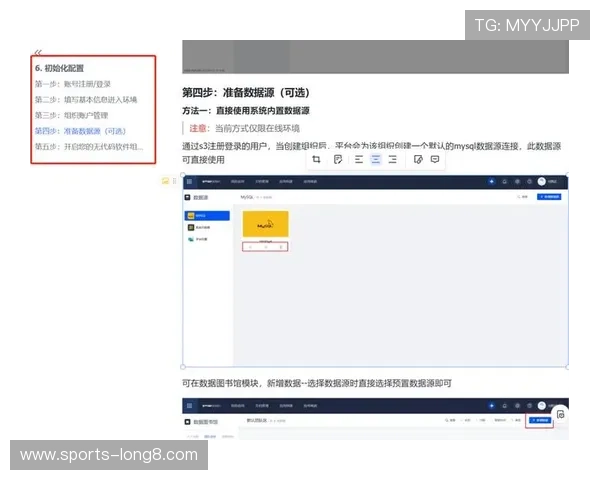The image size is (600, 480).
Task: Click the edit note icon next to crop
Action: click(x=338, y=159)
